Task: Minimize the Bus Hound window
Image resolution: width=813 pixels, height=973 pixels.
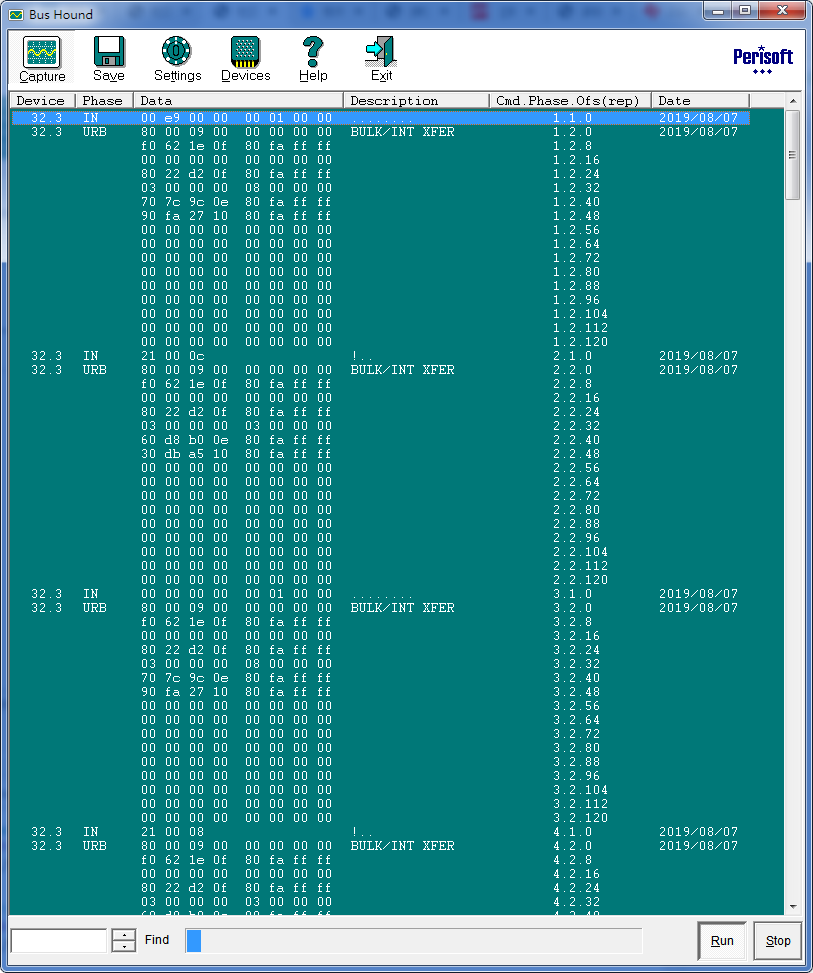Action: coord(718,11)
